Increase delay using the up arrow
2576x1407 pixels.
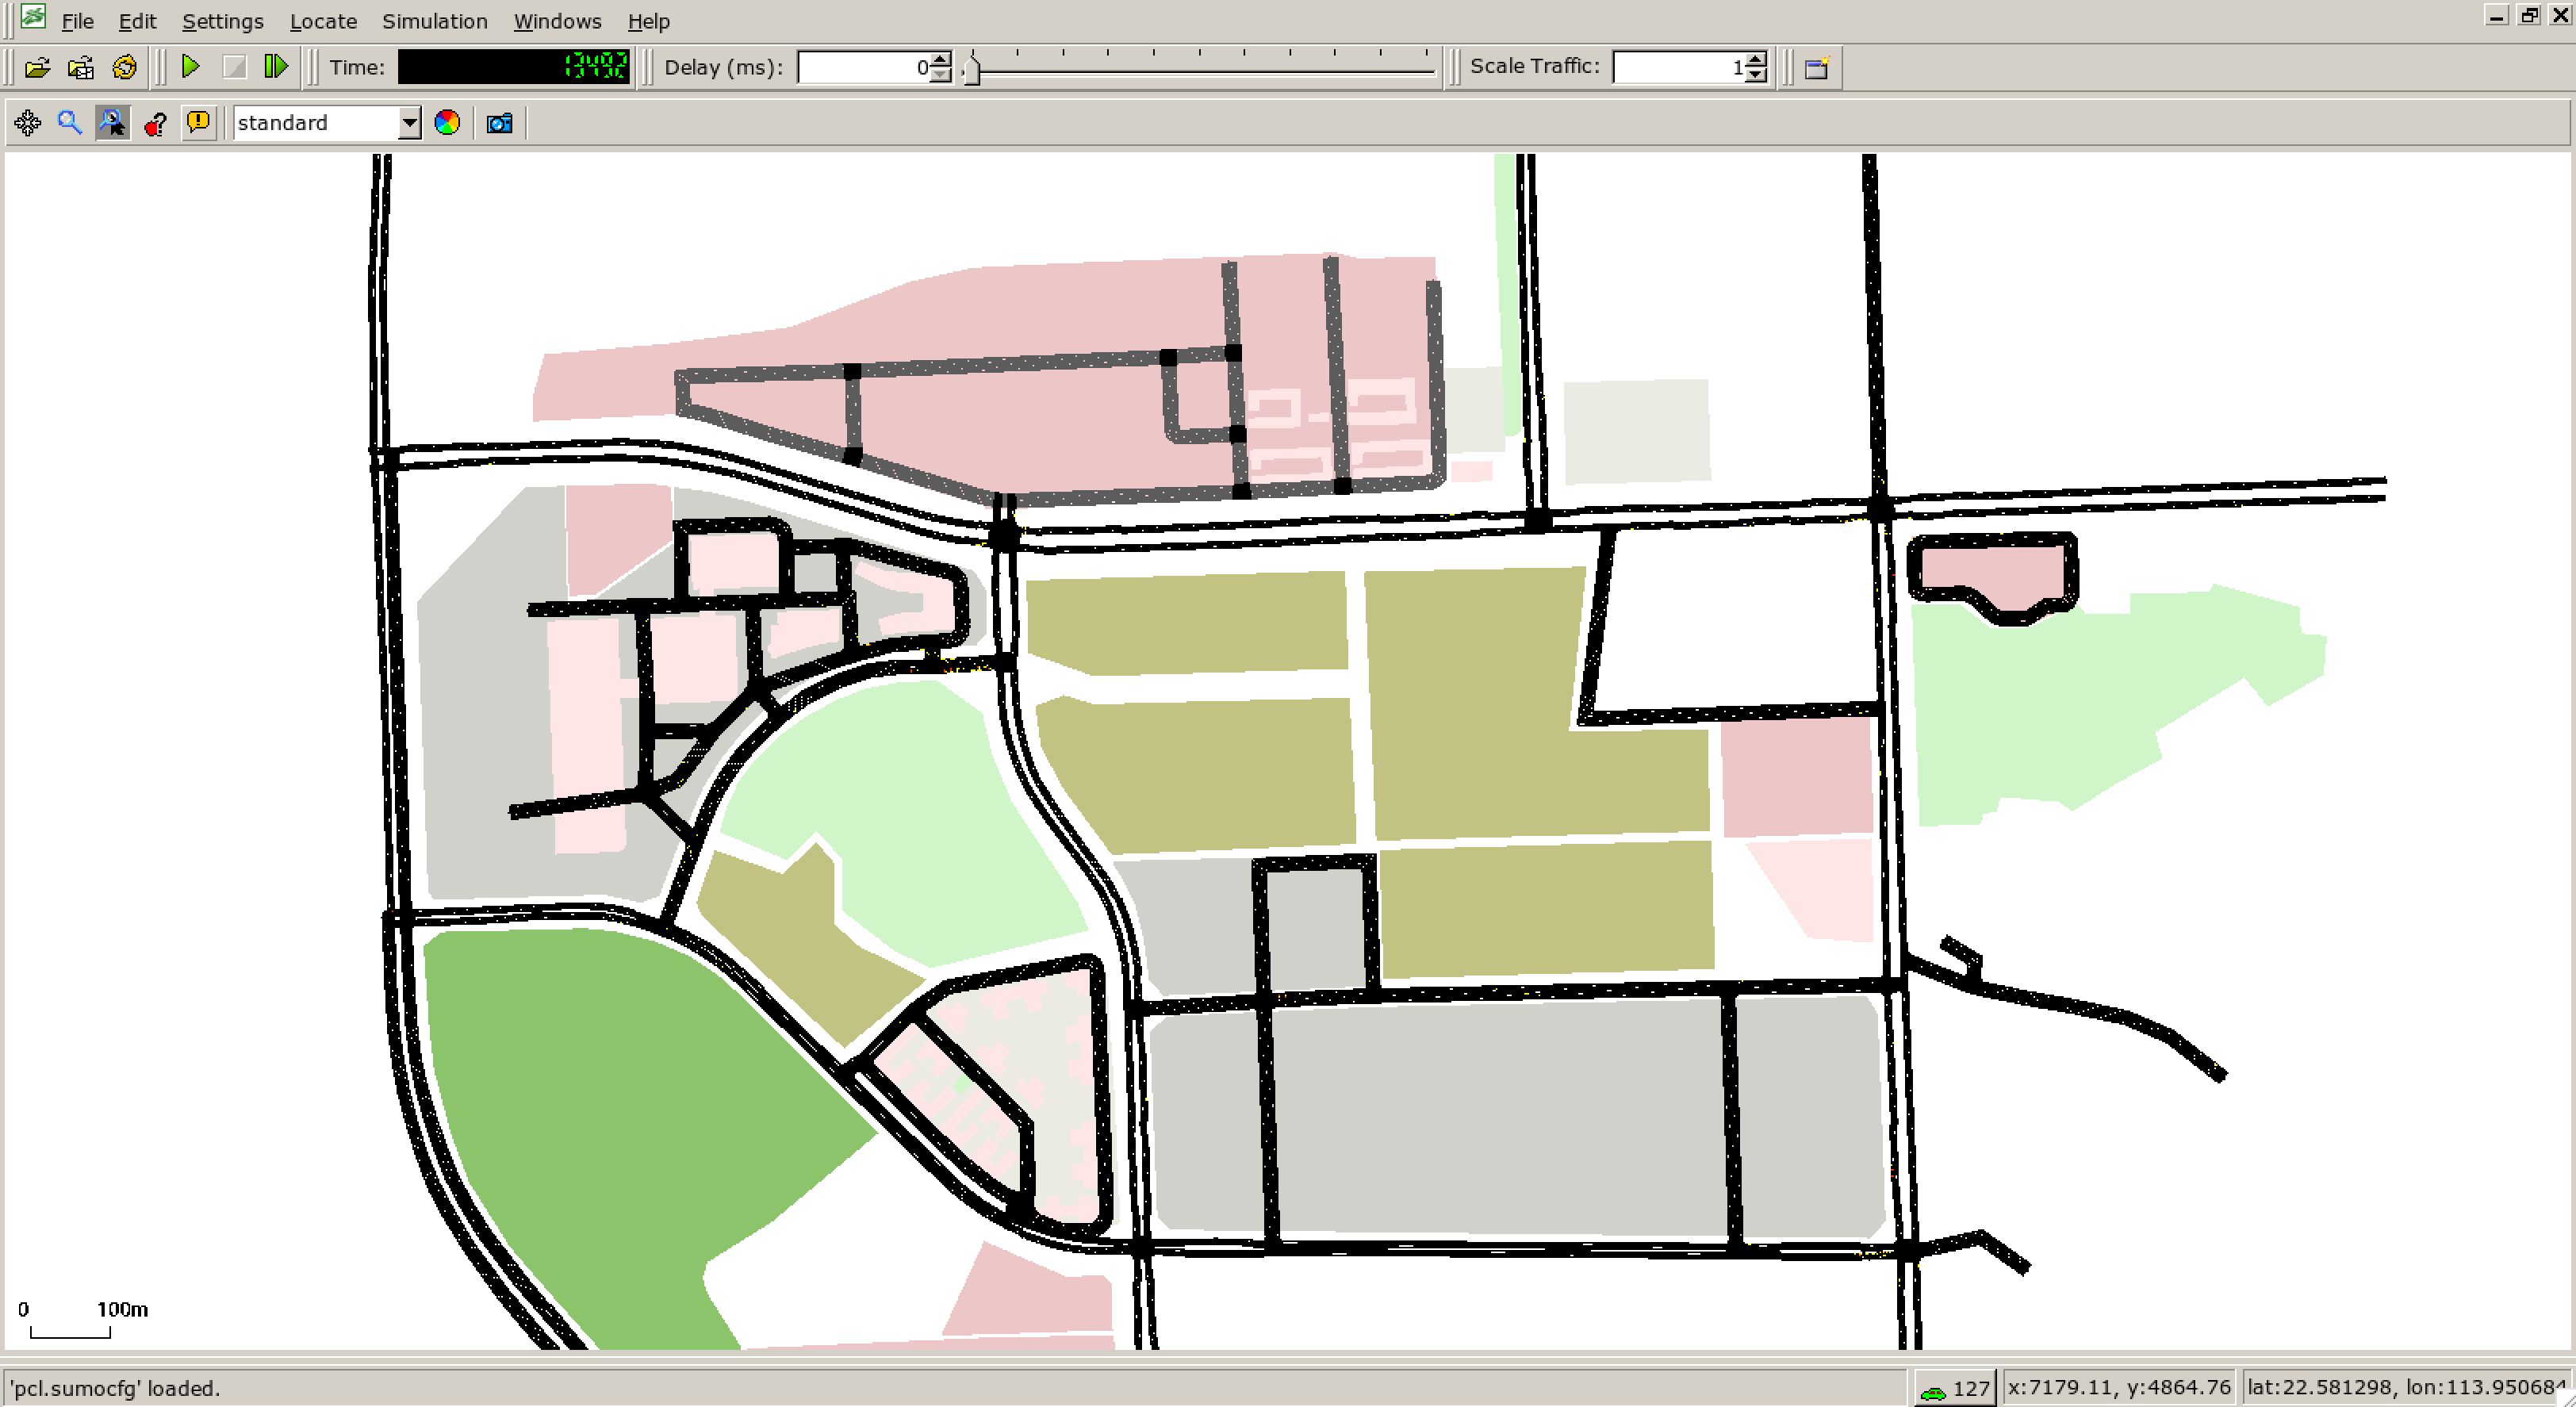pyautogui.click(x=940, y=60)
